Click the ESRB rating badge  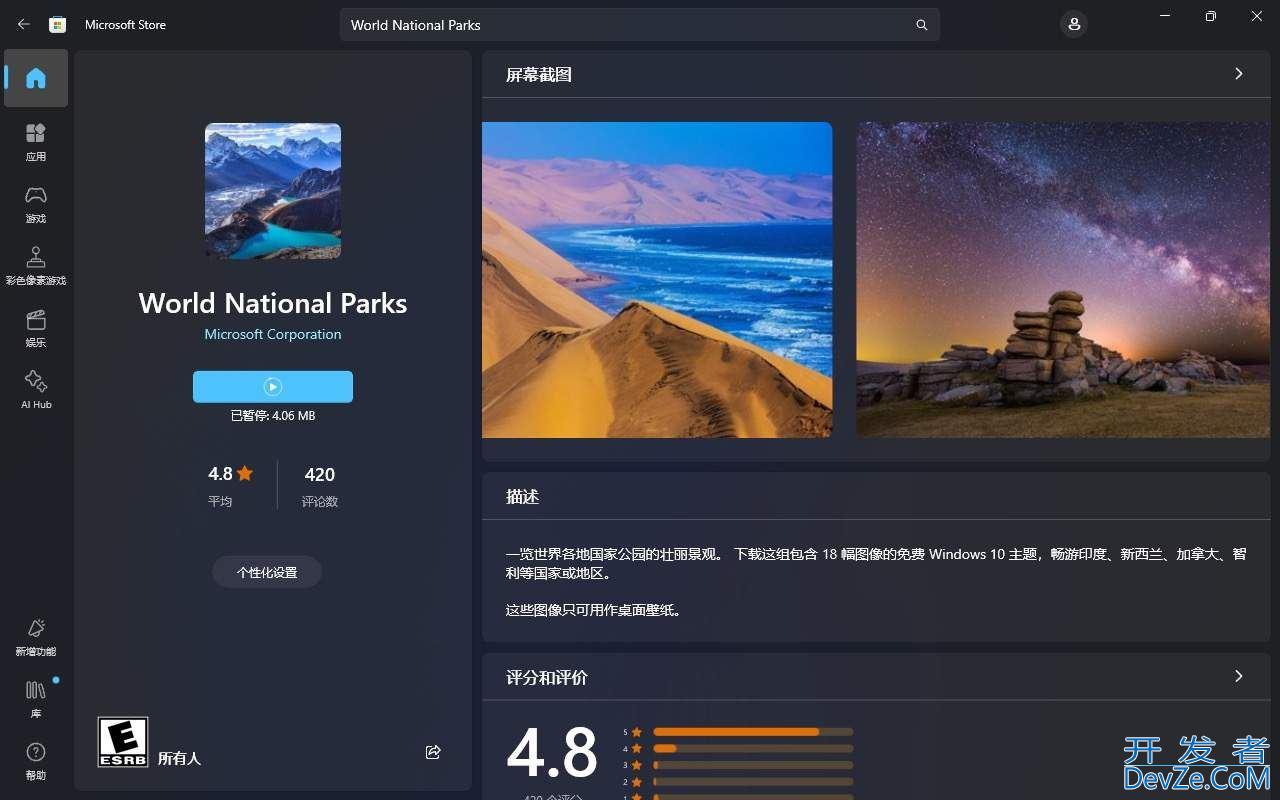coord(123,742)
